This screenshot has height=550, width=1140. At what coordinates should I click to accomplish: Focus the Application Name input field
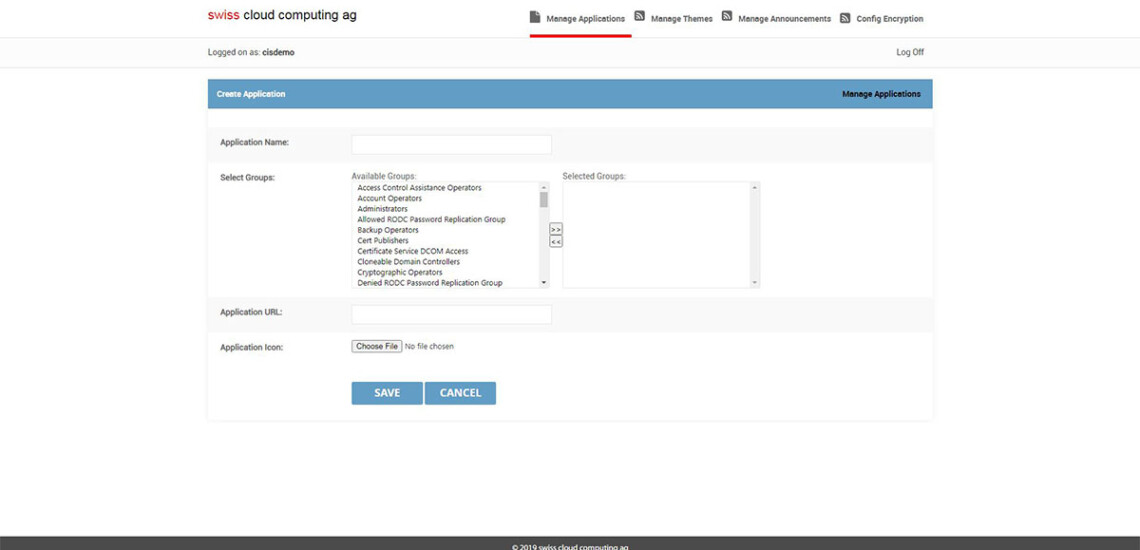click(x=451, y=144)
